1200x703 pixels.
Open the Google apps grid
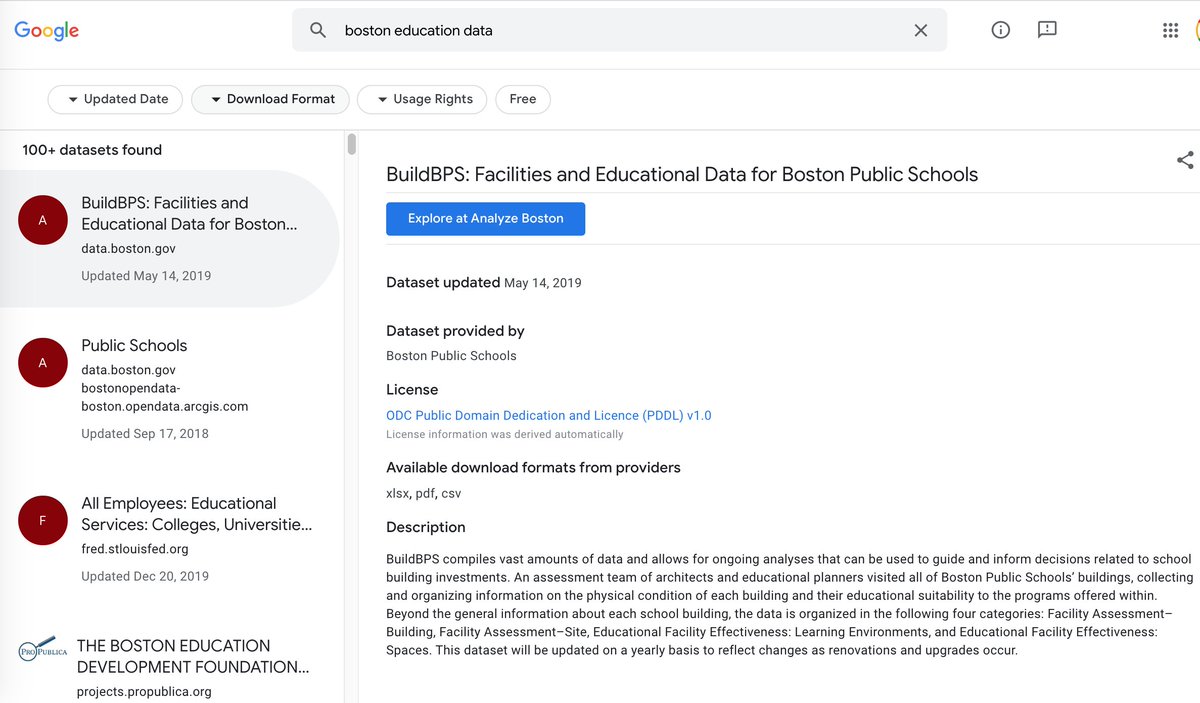tap(1170, 30)
